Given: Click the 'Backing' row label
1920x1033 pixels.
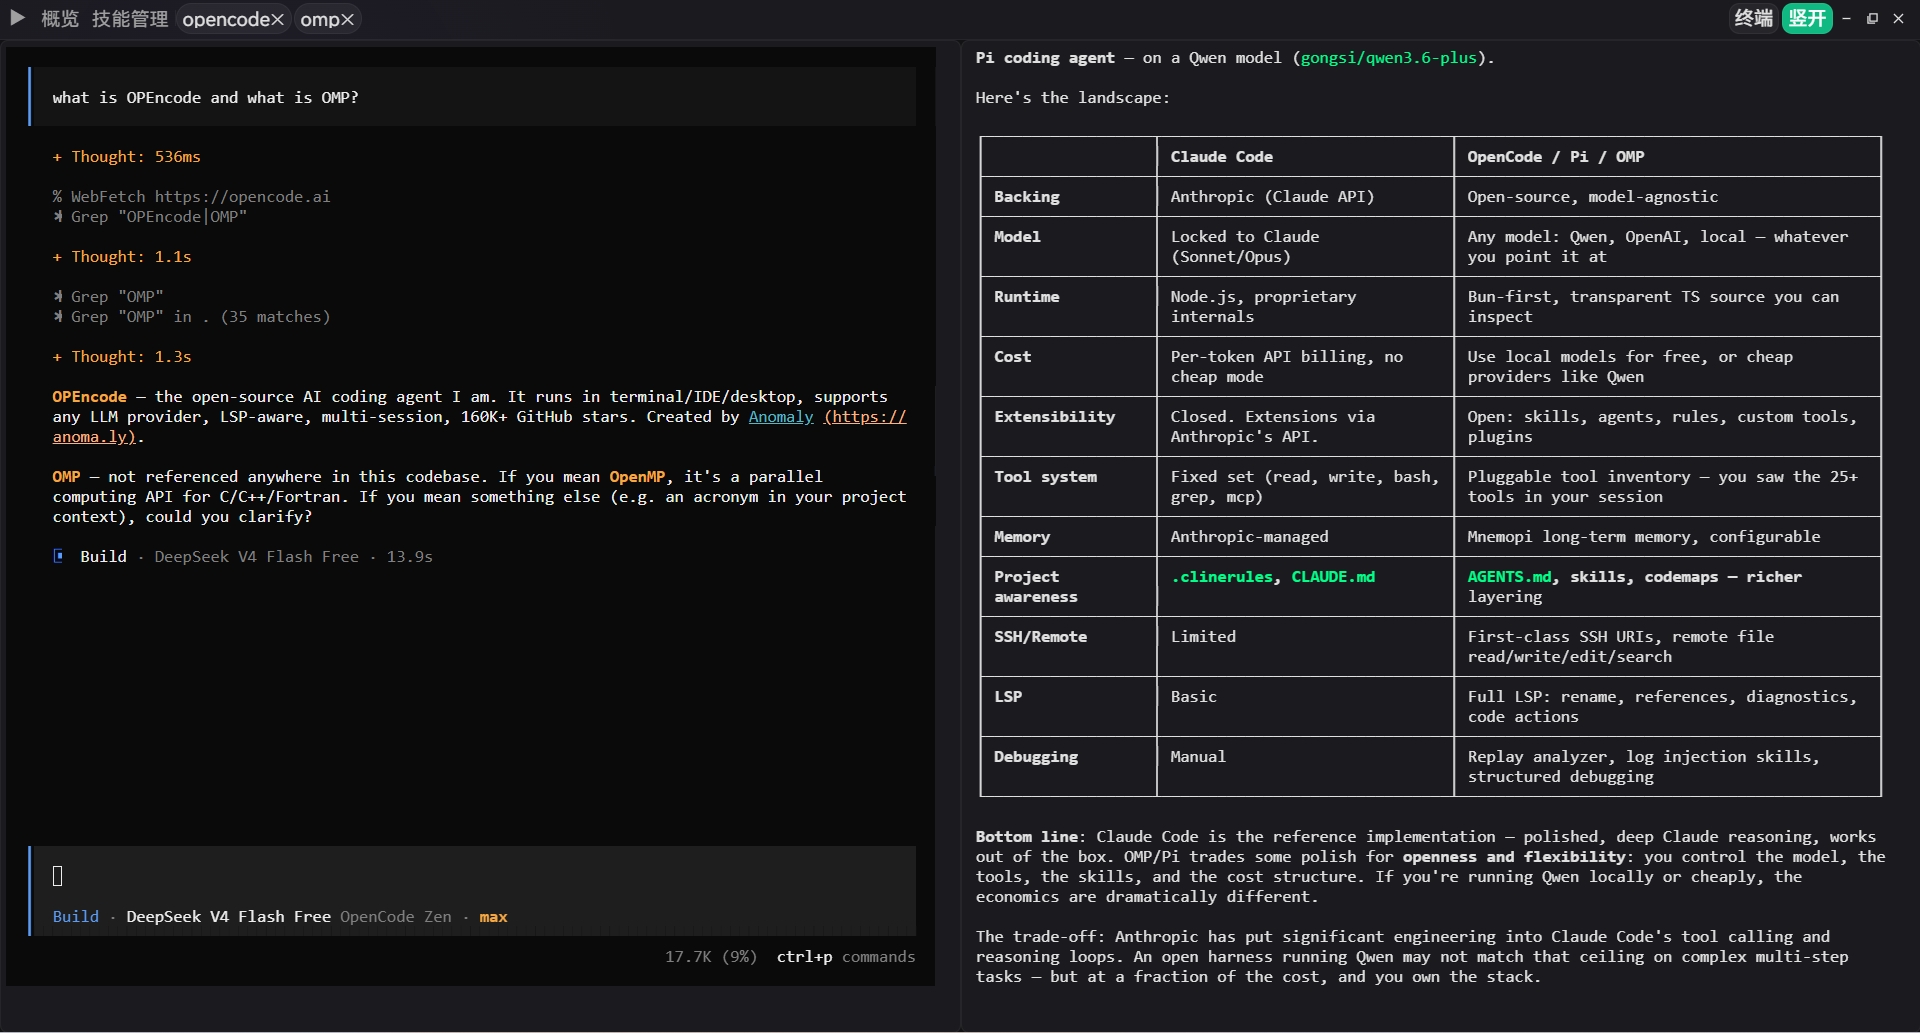Looking at the screenshot, I should 1026,197.
